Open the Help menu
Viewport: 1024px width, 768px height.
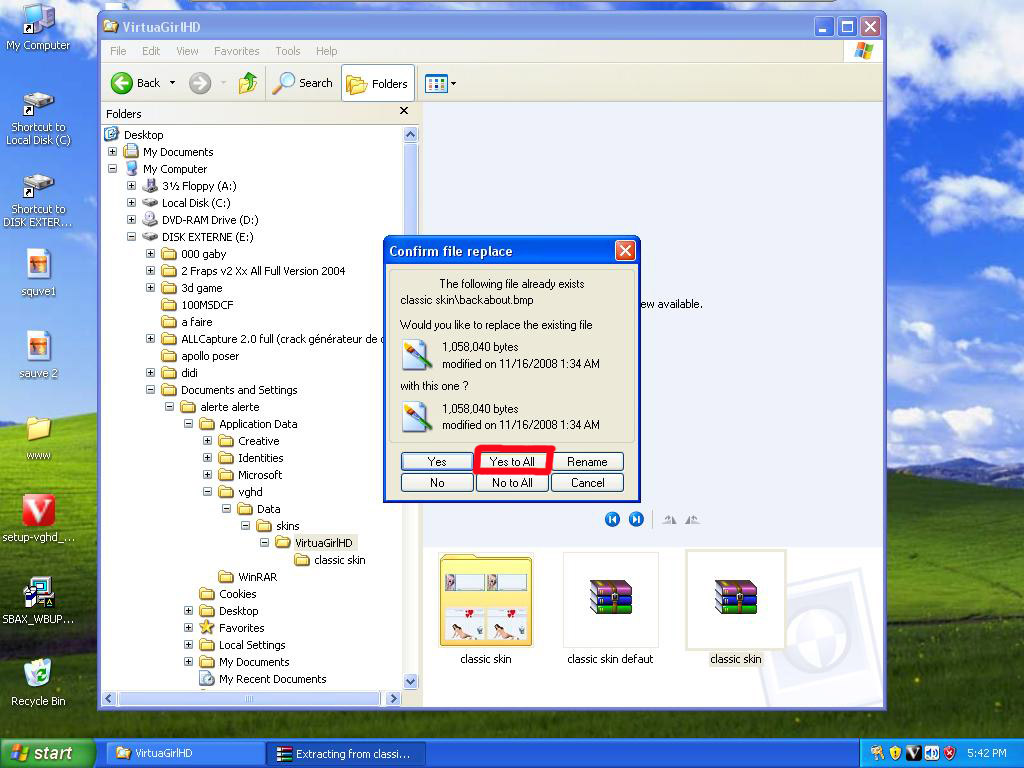pyautogui.click(x=327, y=51)
